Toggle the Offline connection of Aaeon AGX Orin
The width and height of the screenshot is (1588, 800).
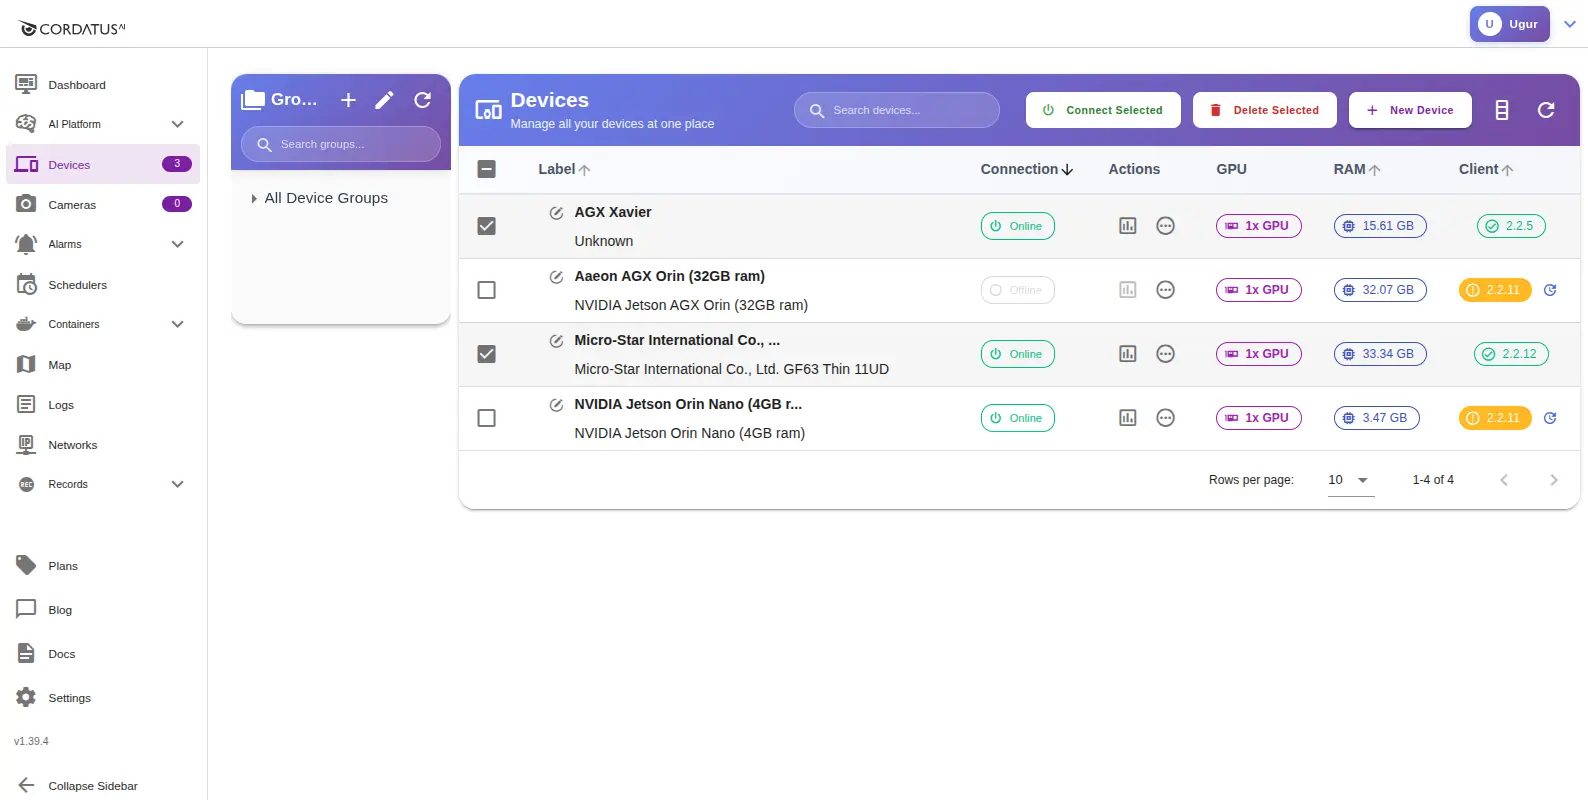coord(1017,290)
